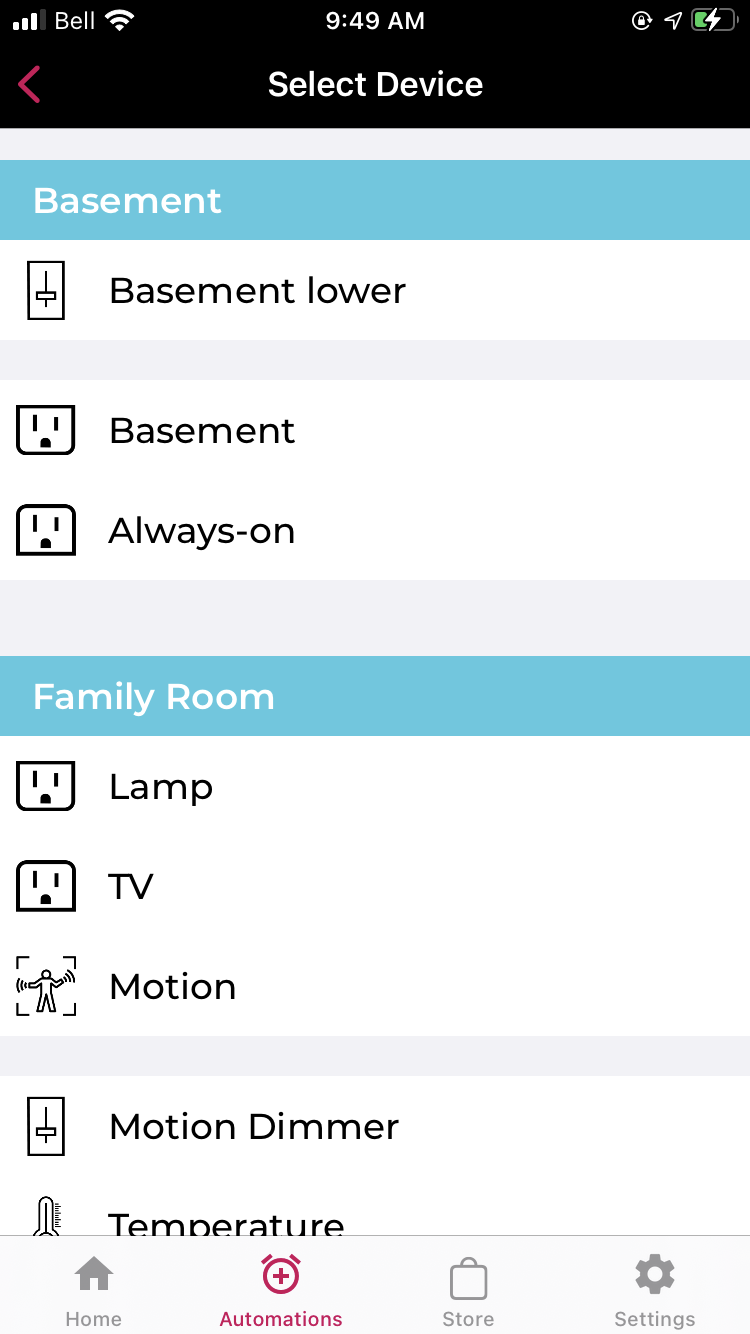Open the Settings tab
The height and width of the screenshot is (1334, 750).
click(654, 1287)
